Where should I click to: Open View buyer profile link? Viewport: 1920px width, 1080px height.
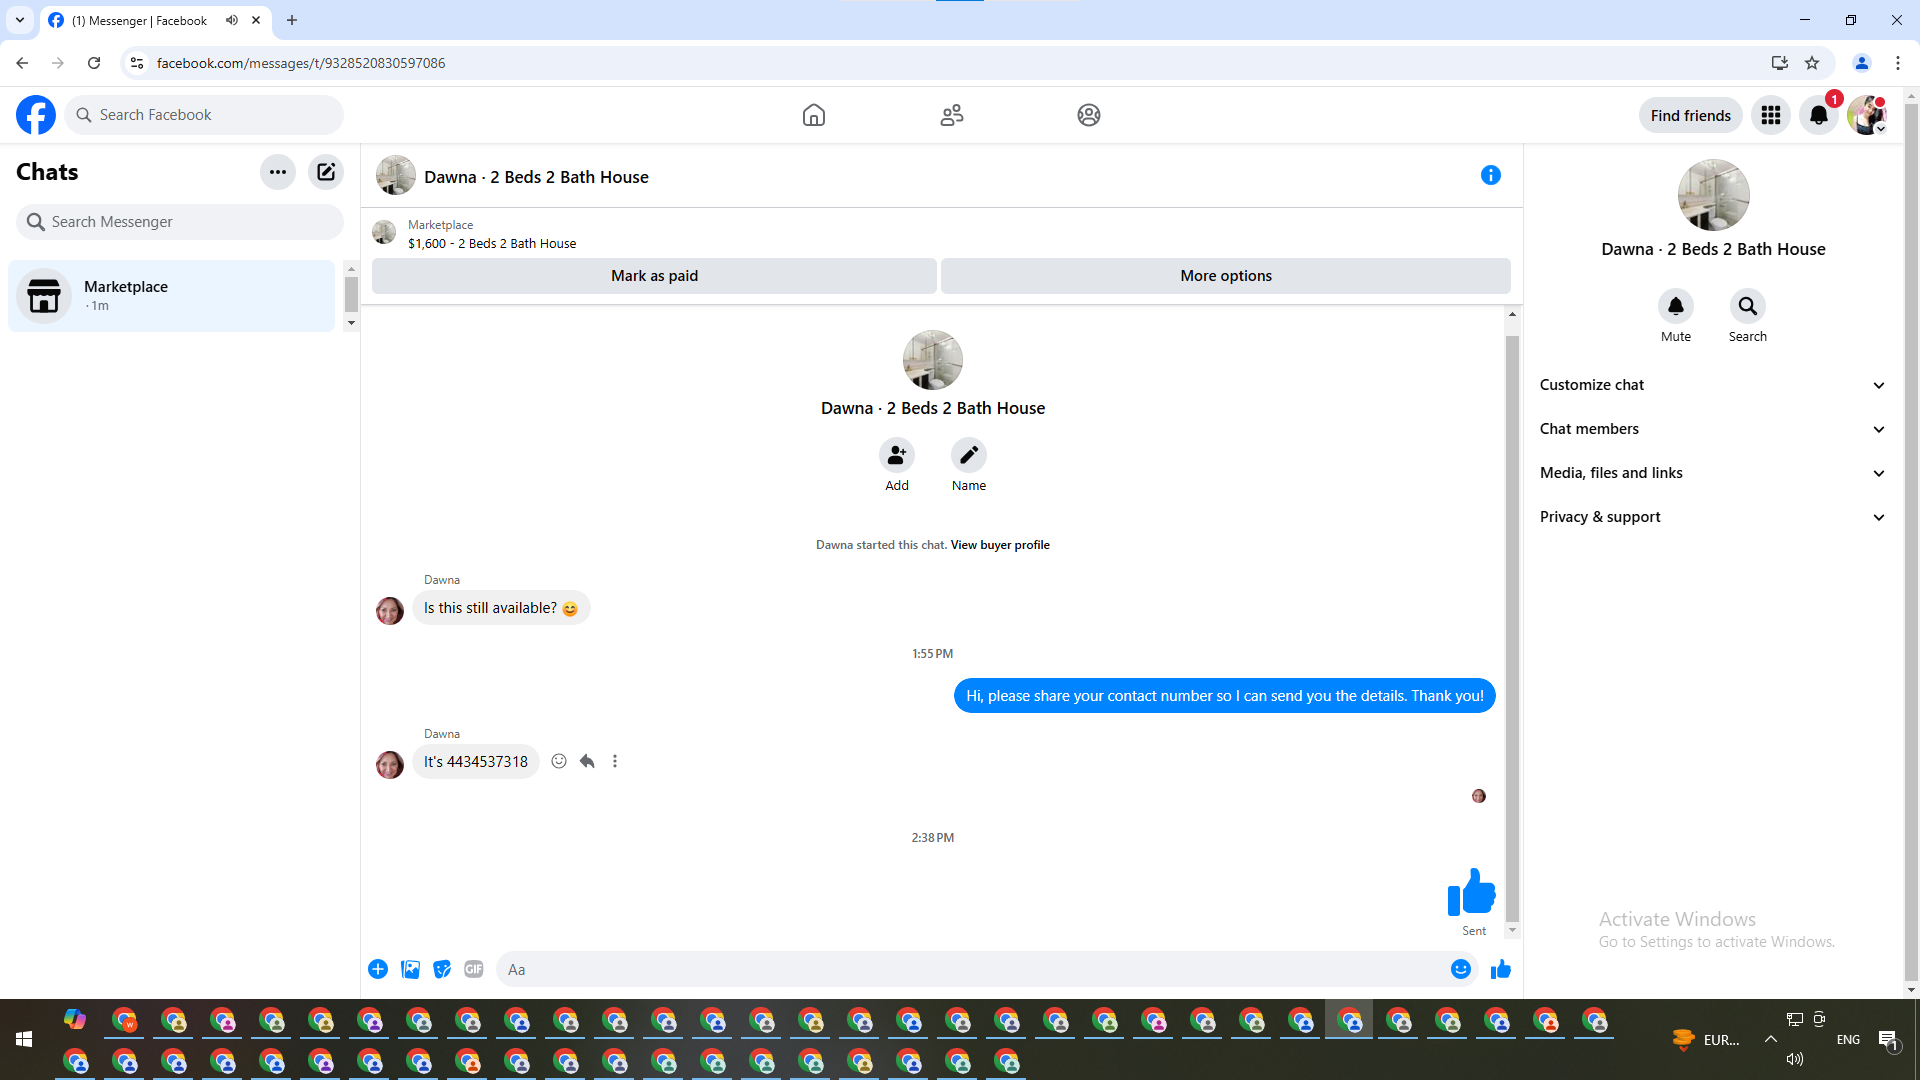[999, 545]
